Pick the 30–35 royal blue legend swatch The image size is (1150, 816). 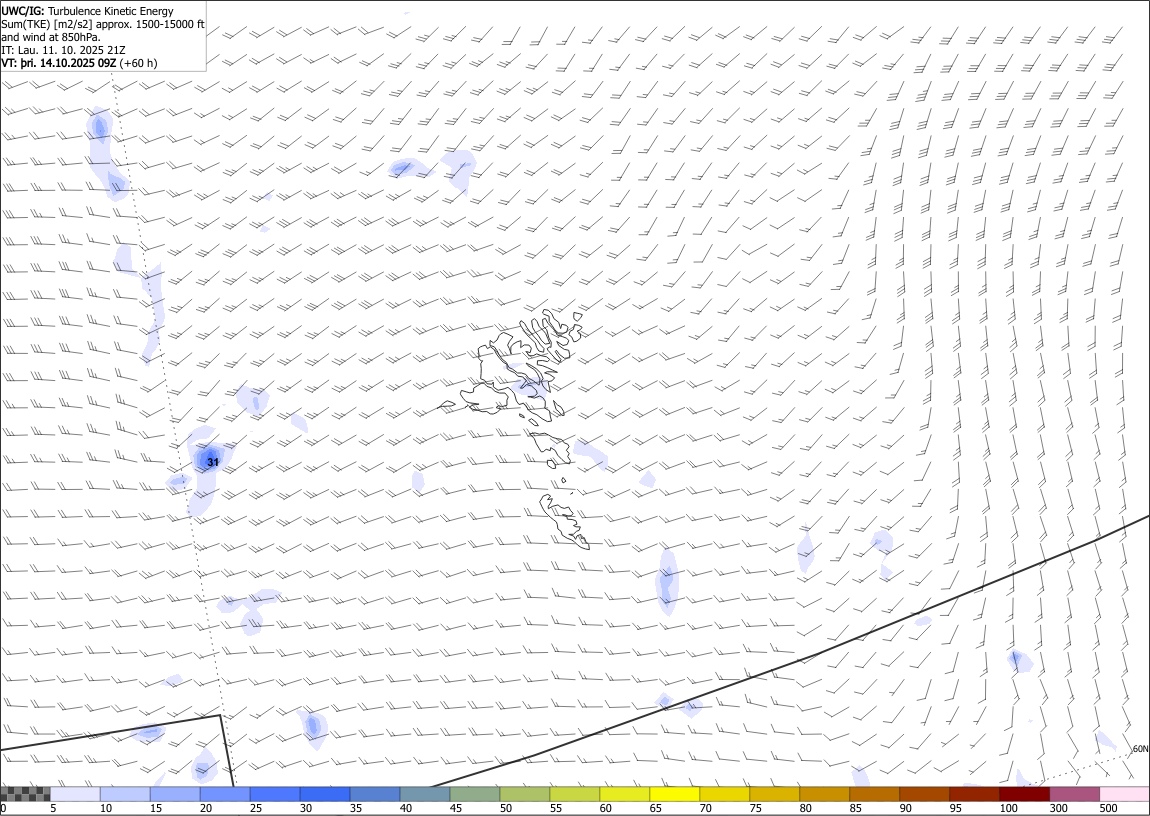click(x=325, y=794)
